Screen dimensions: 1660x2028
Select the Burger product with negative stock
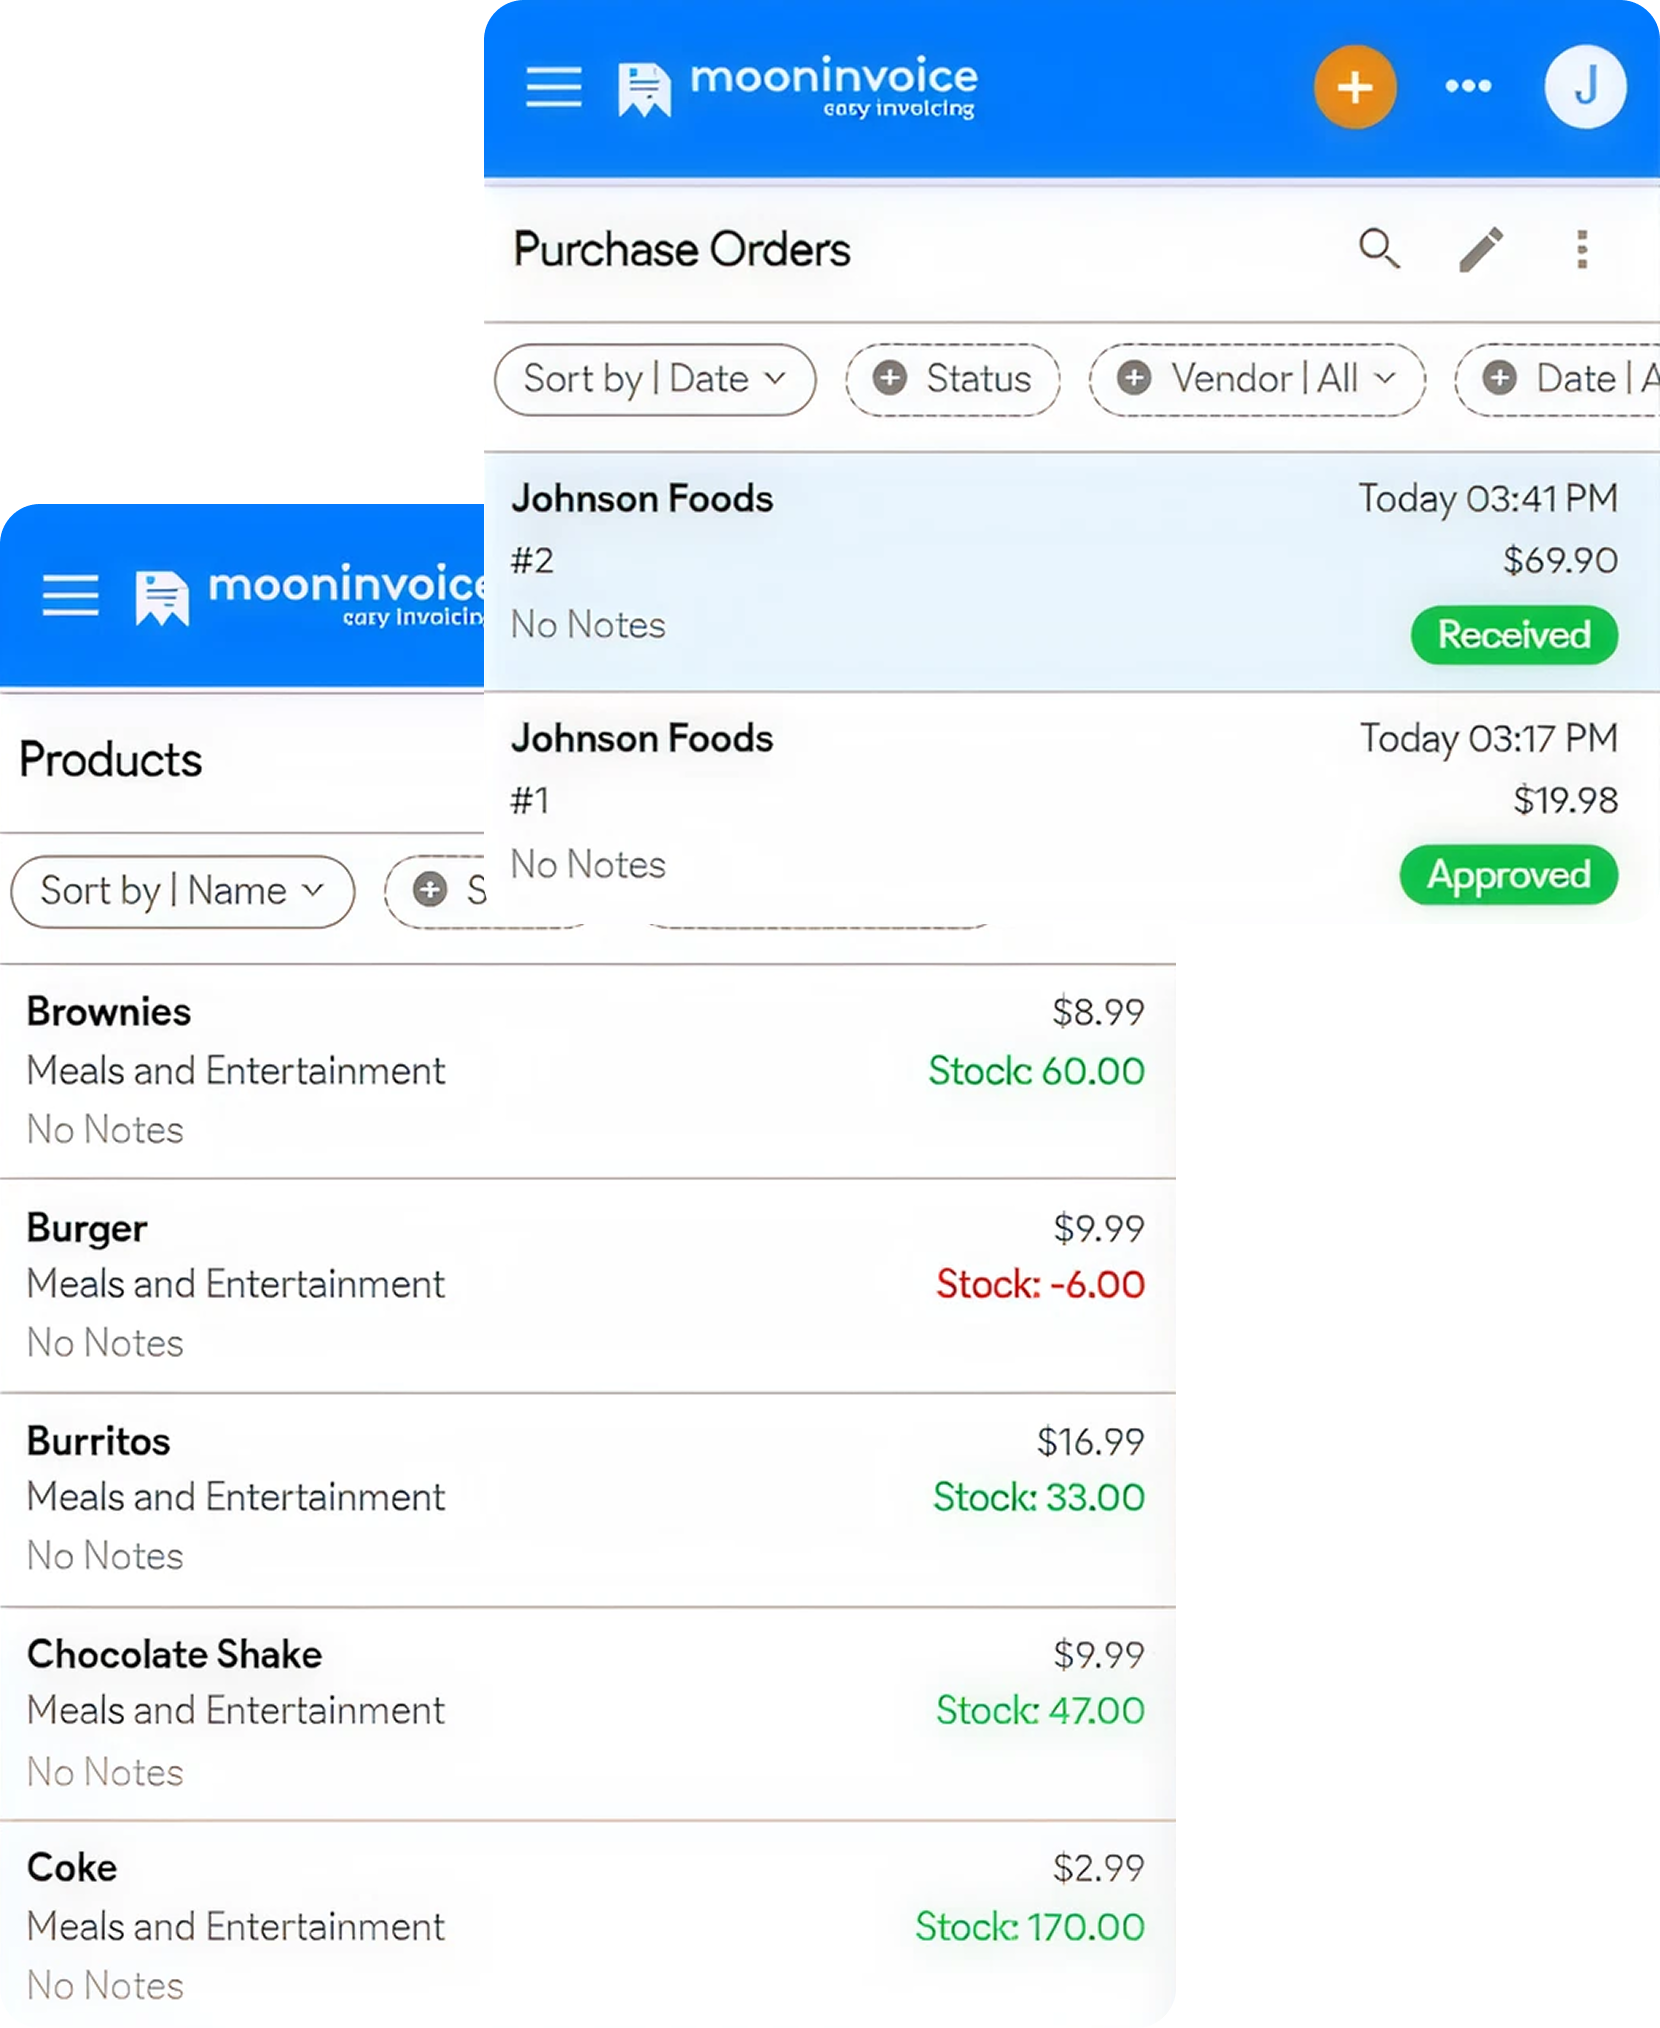coord(587,1284)
